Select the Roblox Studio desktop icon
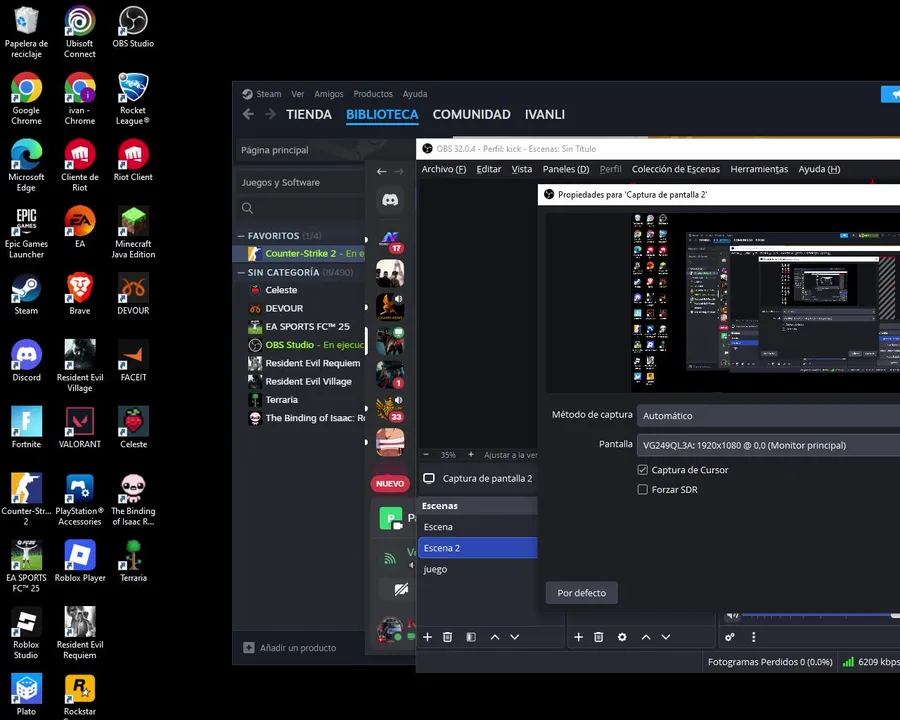 (26, 633)
